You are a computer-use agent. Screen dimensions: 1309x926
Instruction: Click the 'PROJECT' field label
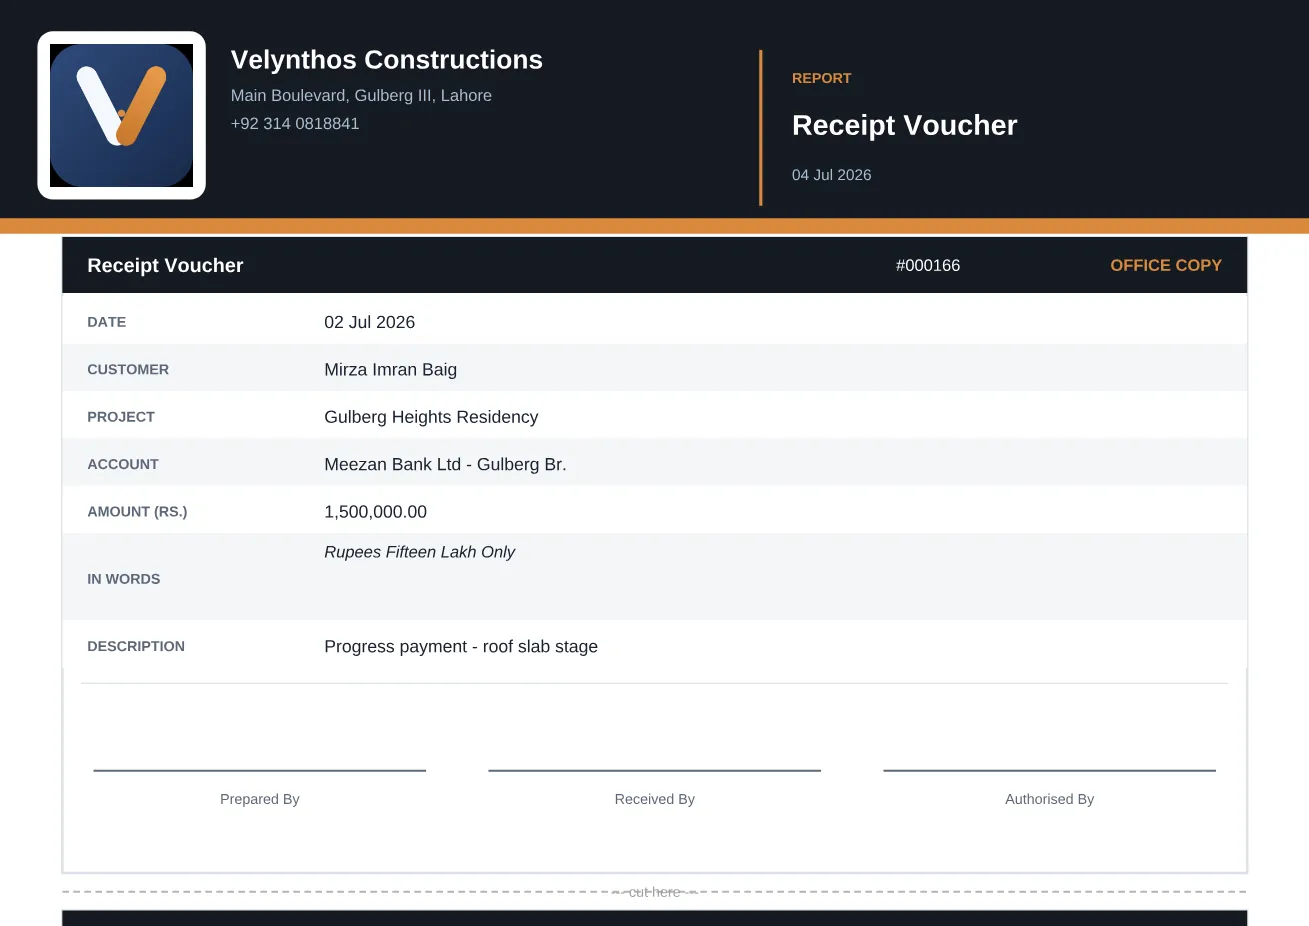point(121,417)
